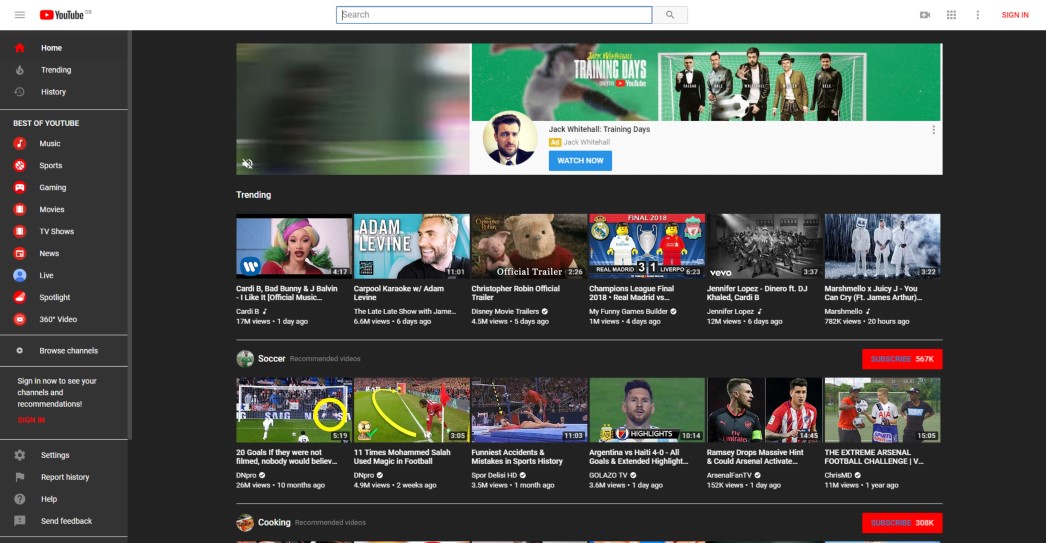The width and height of the screenshot is (1046, 543).
Task: Click the Home icon in sidebar
Action: [20, 48]
